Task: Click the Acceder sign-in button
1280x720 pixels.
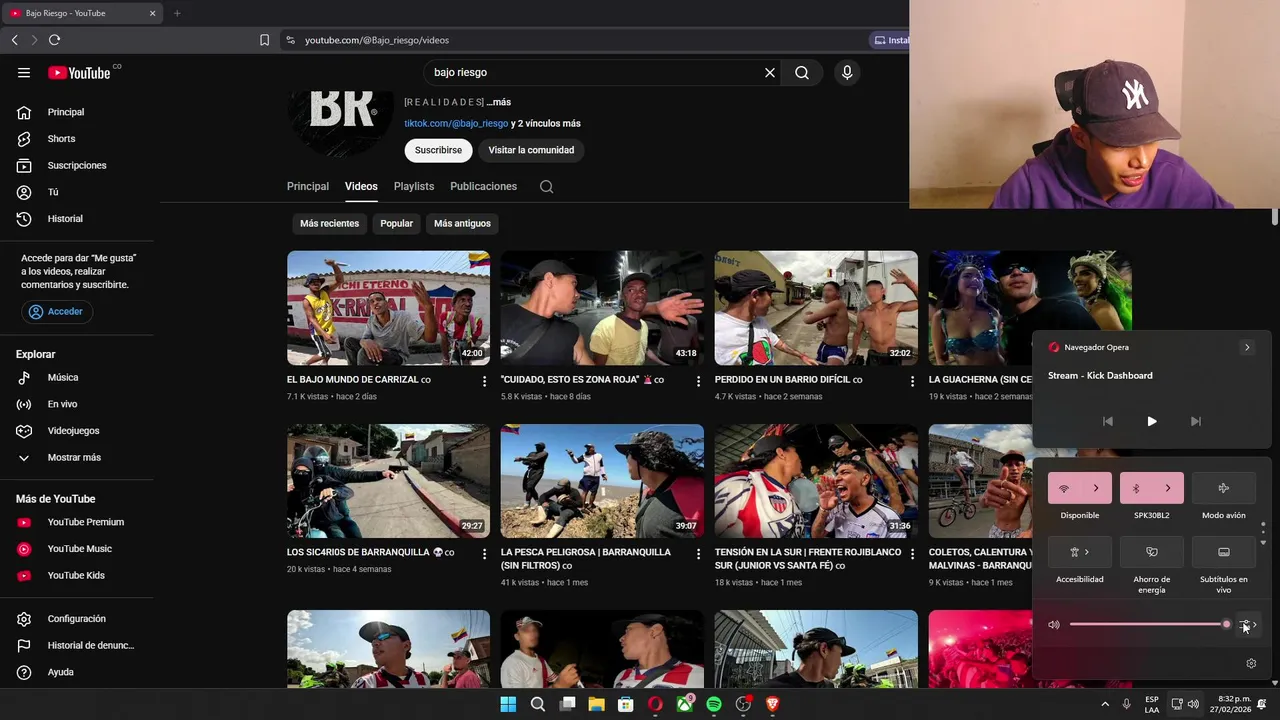Action: [57, 311]
